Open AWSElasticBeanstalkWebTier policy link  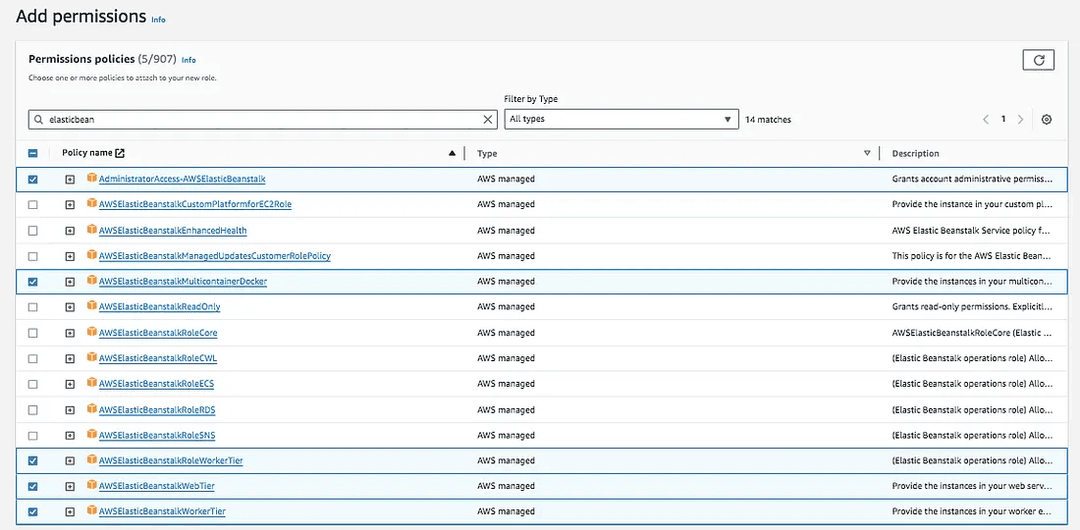pos(157,487)
